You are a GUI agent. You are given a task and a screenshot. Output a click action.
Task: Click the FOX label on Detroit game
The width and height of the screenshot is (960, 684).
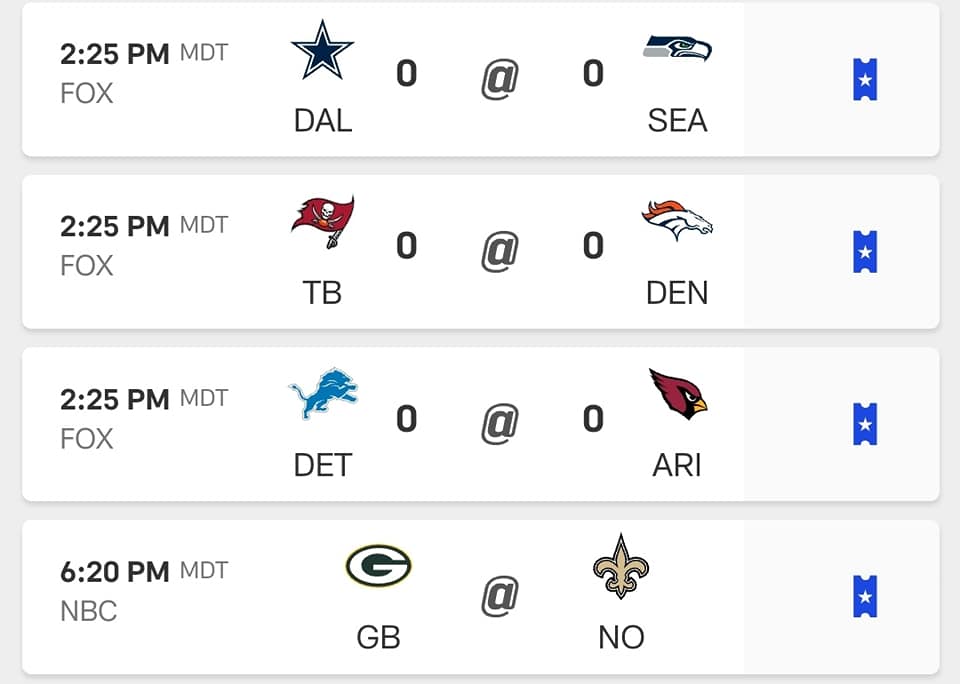click(86, 439)
